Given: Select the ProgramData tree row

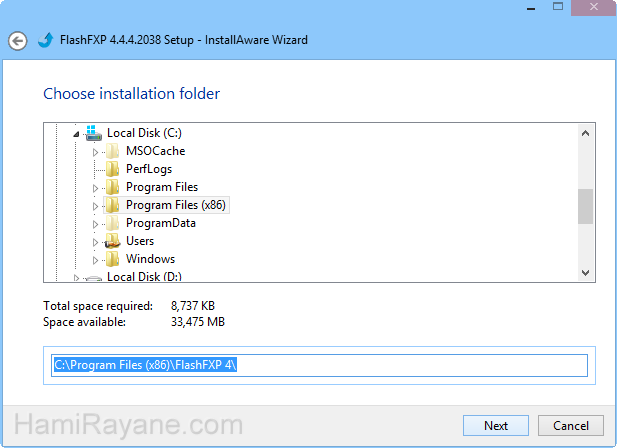Looking at the screenshot, I should pos(161,223).
